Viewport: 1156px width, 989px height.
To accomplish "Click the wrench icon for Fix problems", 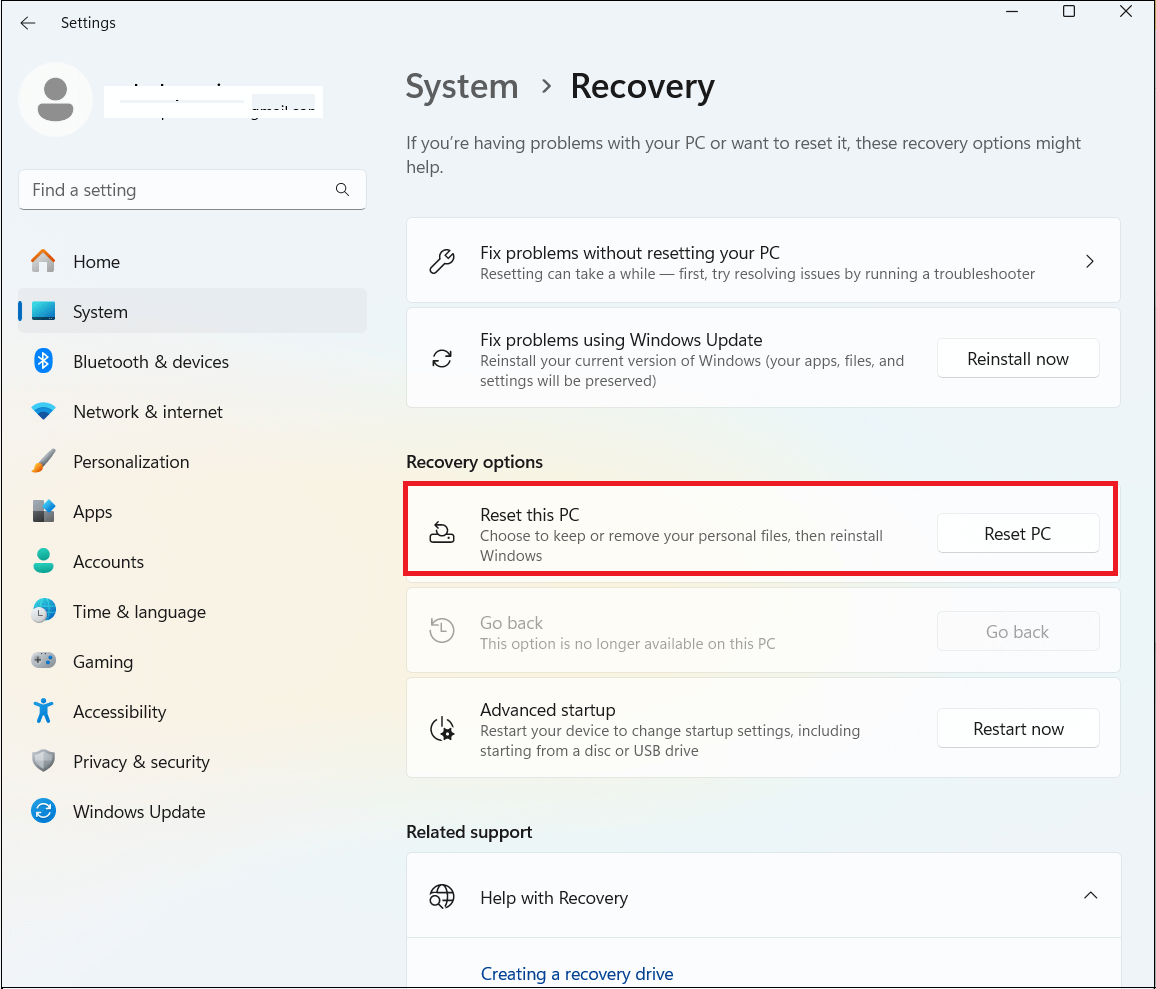I will [x=442, y=261].
